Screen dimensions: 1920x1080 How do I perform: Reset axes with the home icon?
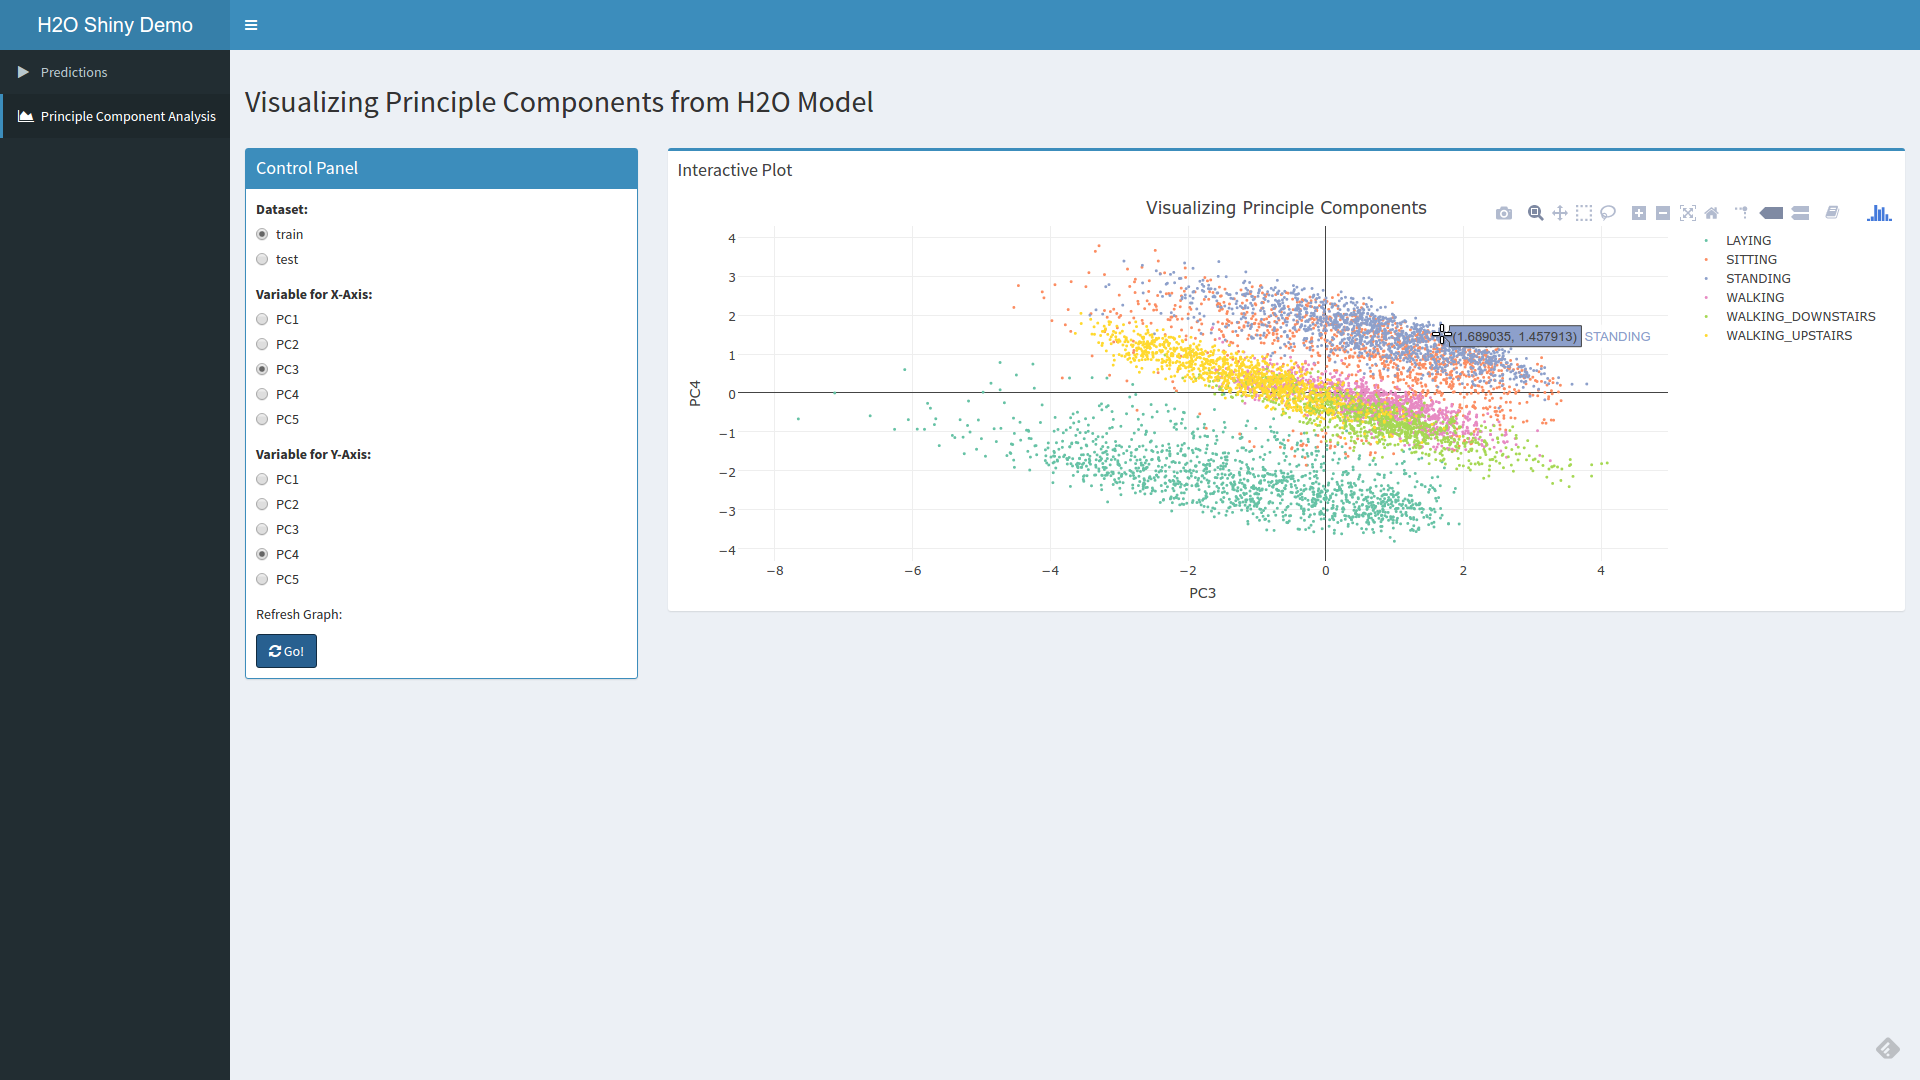(1712, 213)
